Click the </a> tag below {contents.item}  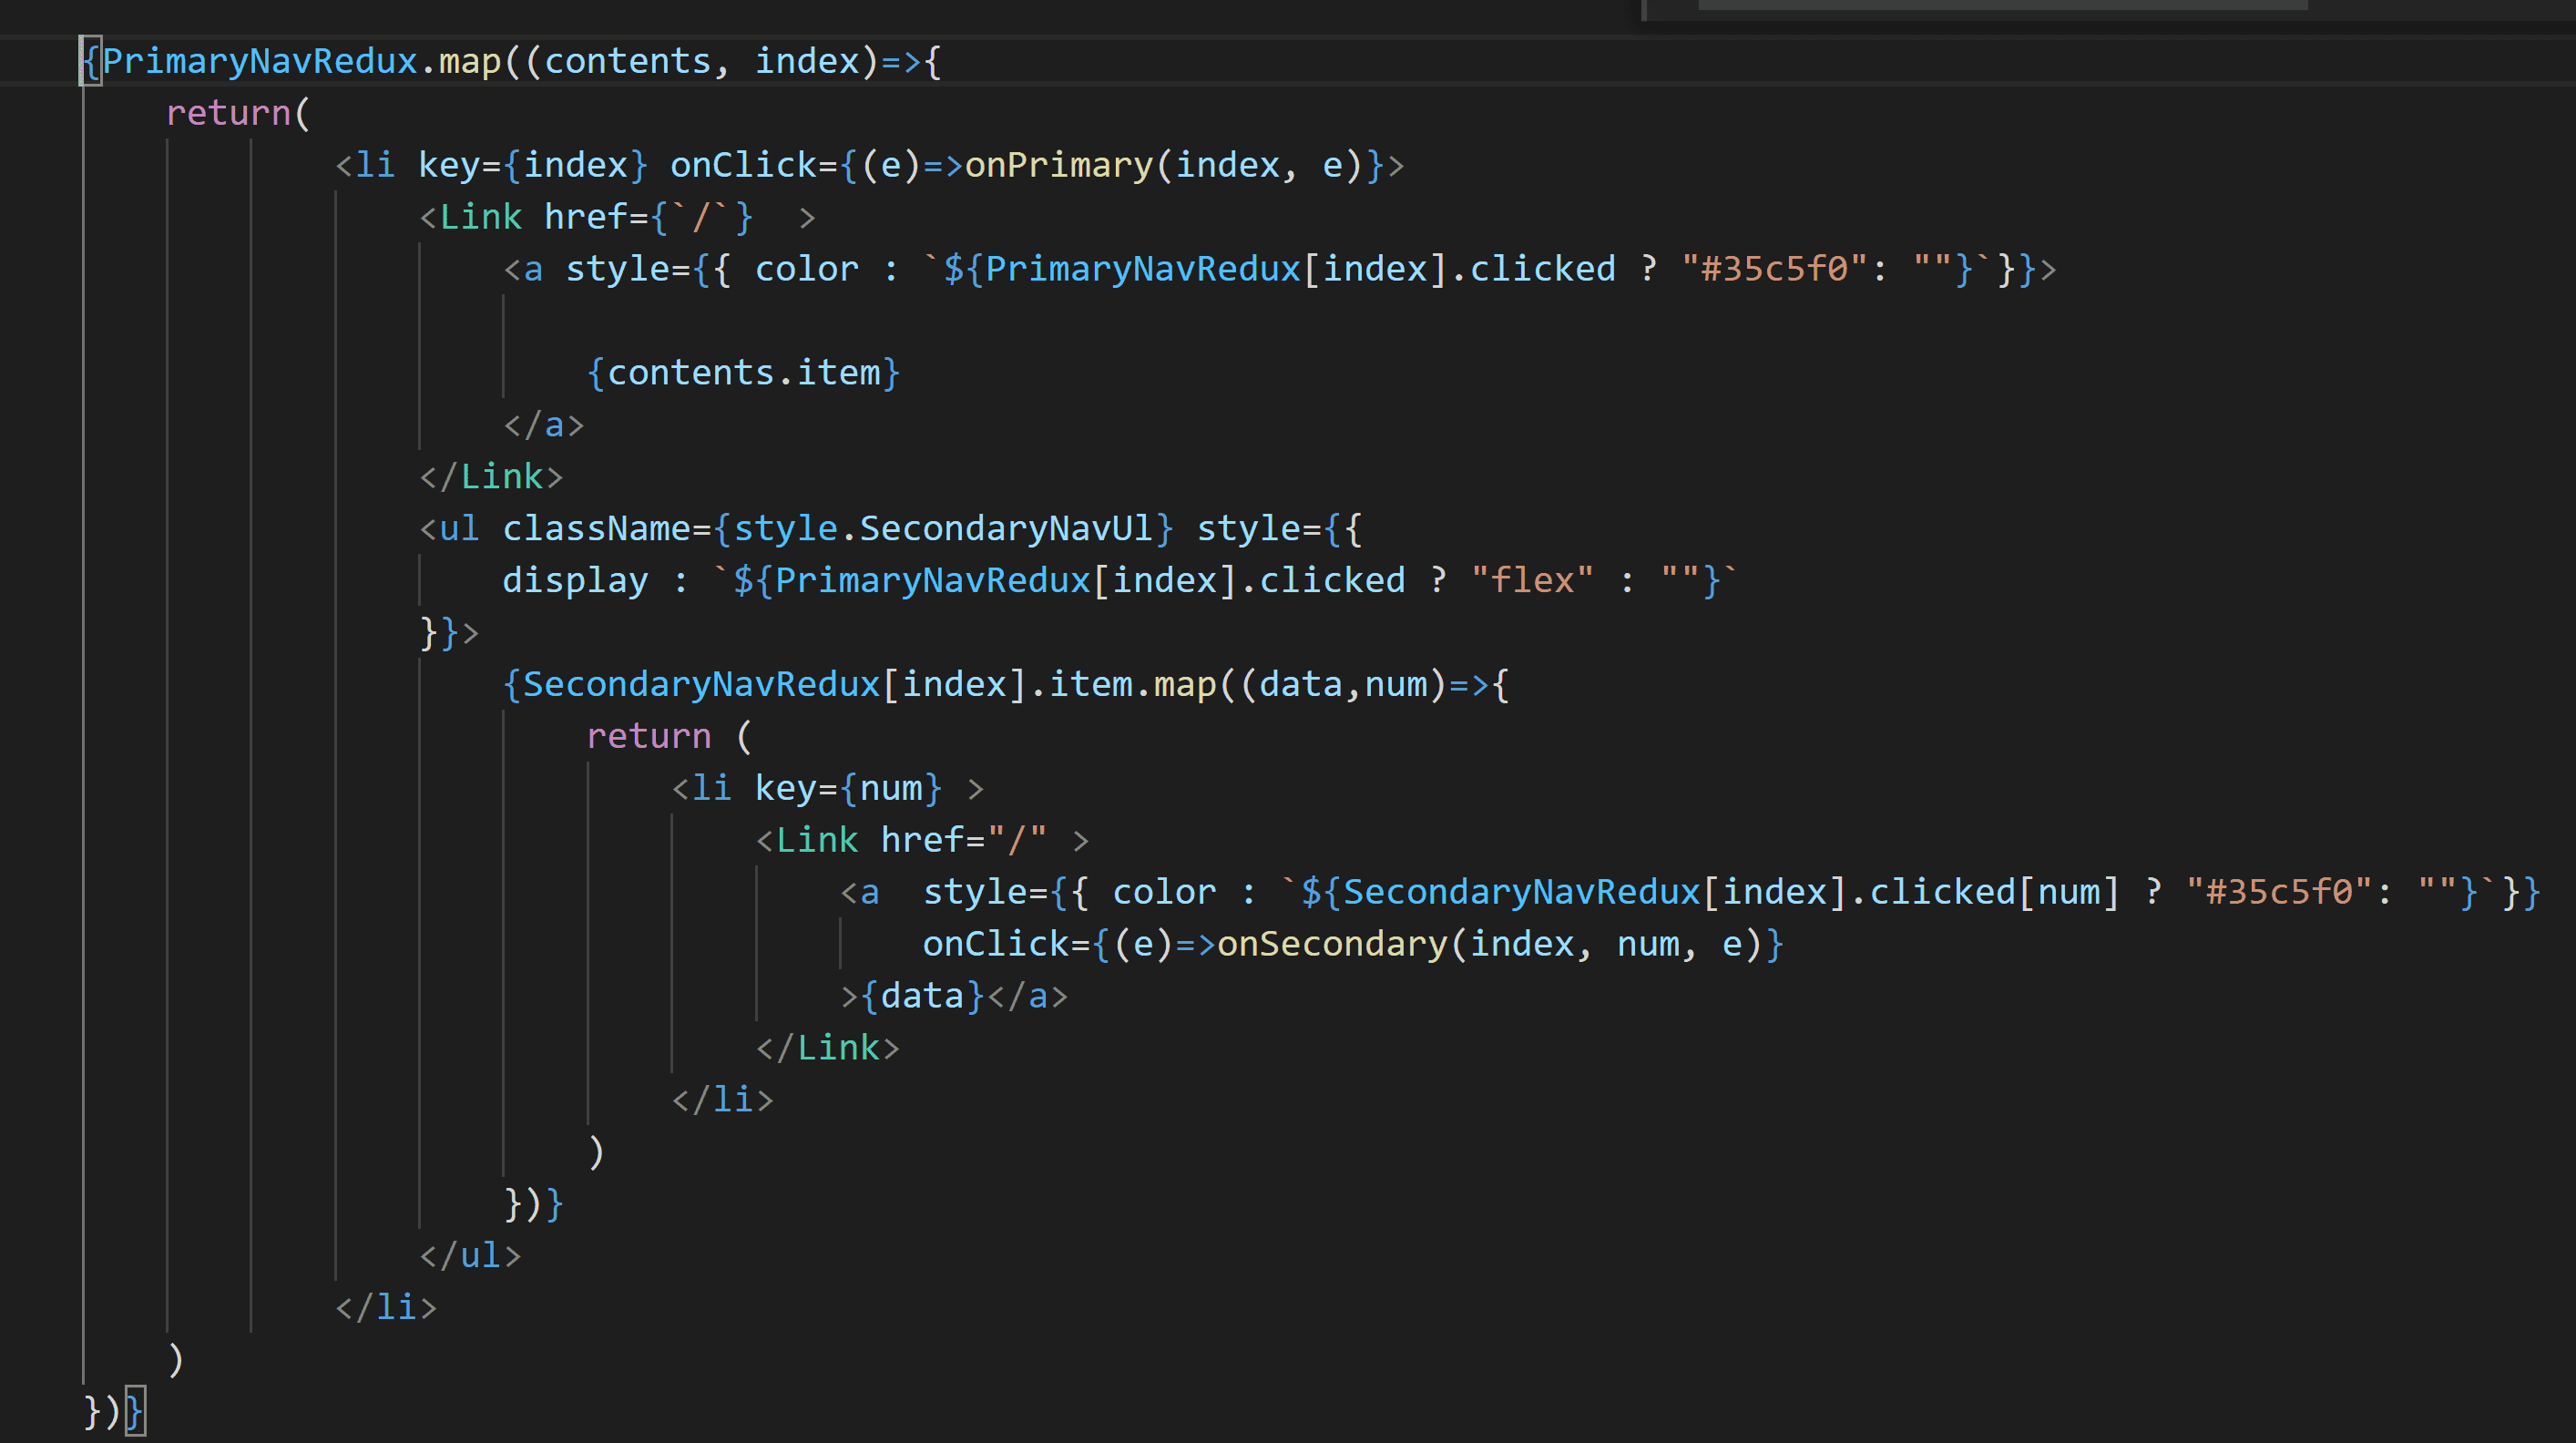point(544,425)
